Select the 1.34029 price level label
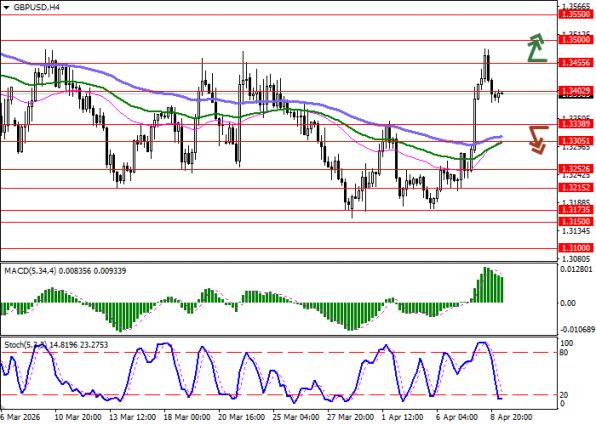This screenshot has height=425, width=596. pyautogui.click(x=576, y=90)
